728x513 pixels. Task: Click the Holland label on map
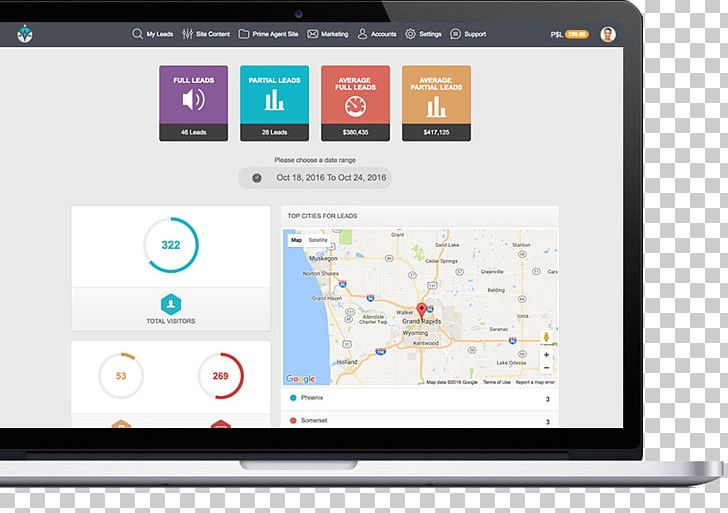[x=347, y=362]
